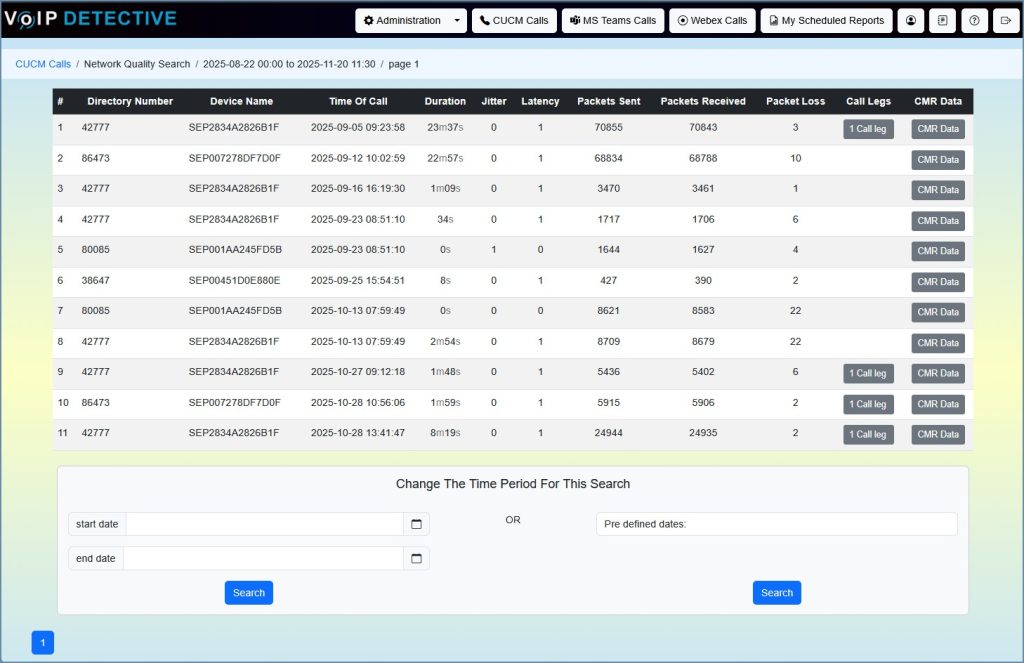Log out using the exit icon
This screenshot has height=663, width=1024.
tap(1006, 20)
